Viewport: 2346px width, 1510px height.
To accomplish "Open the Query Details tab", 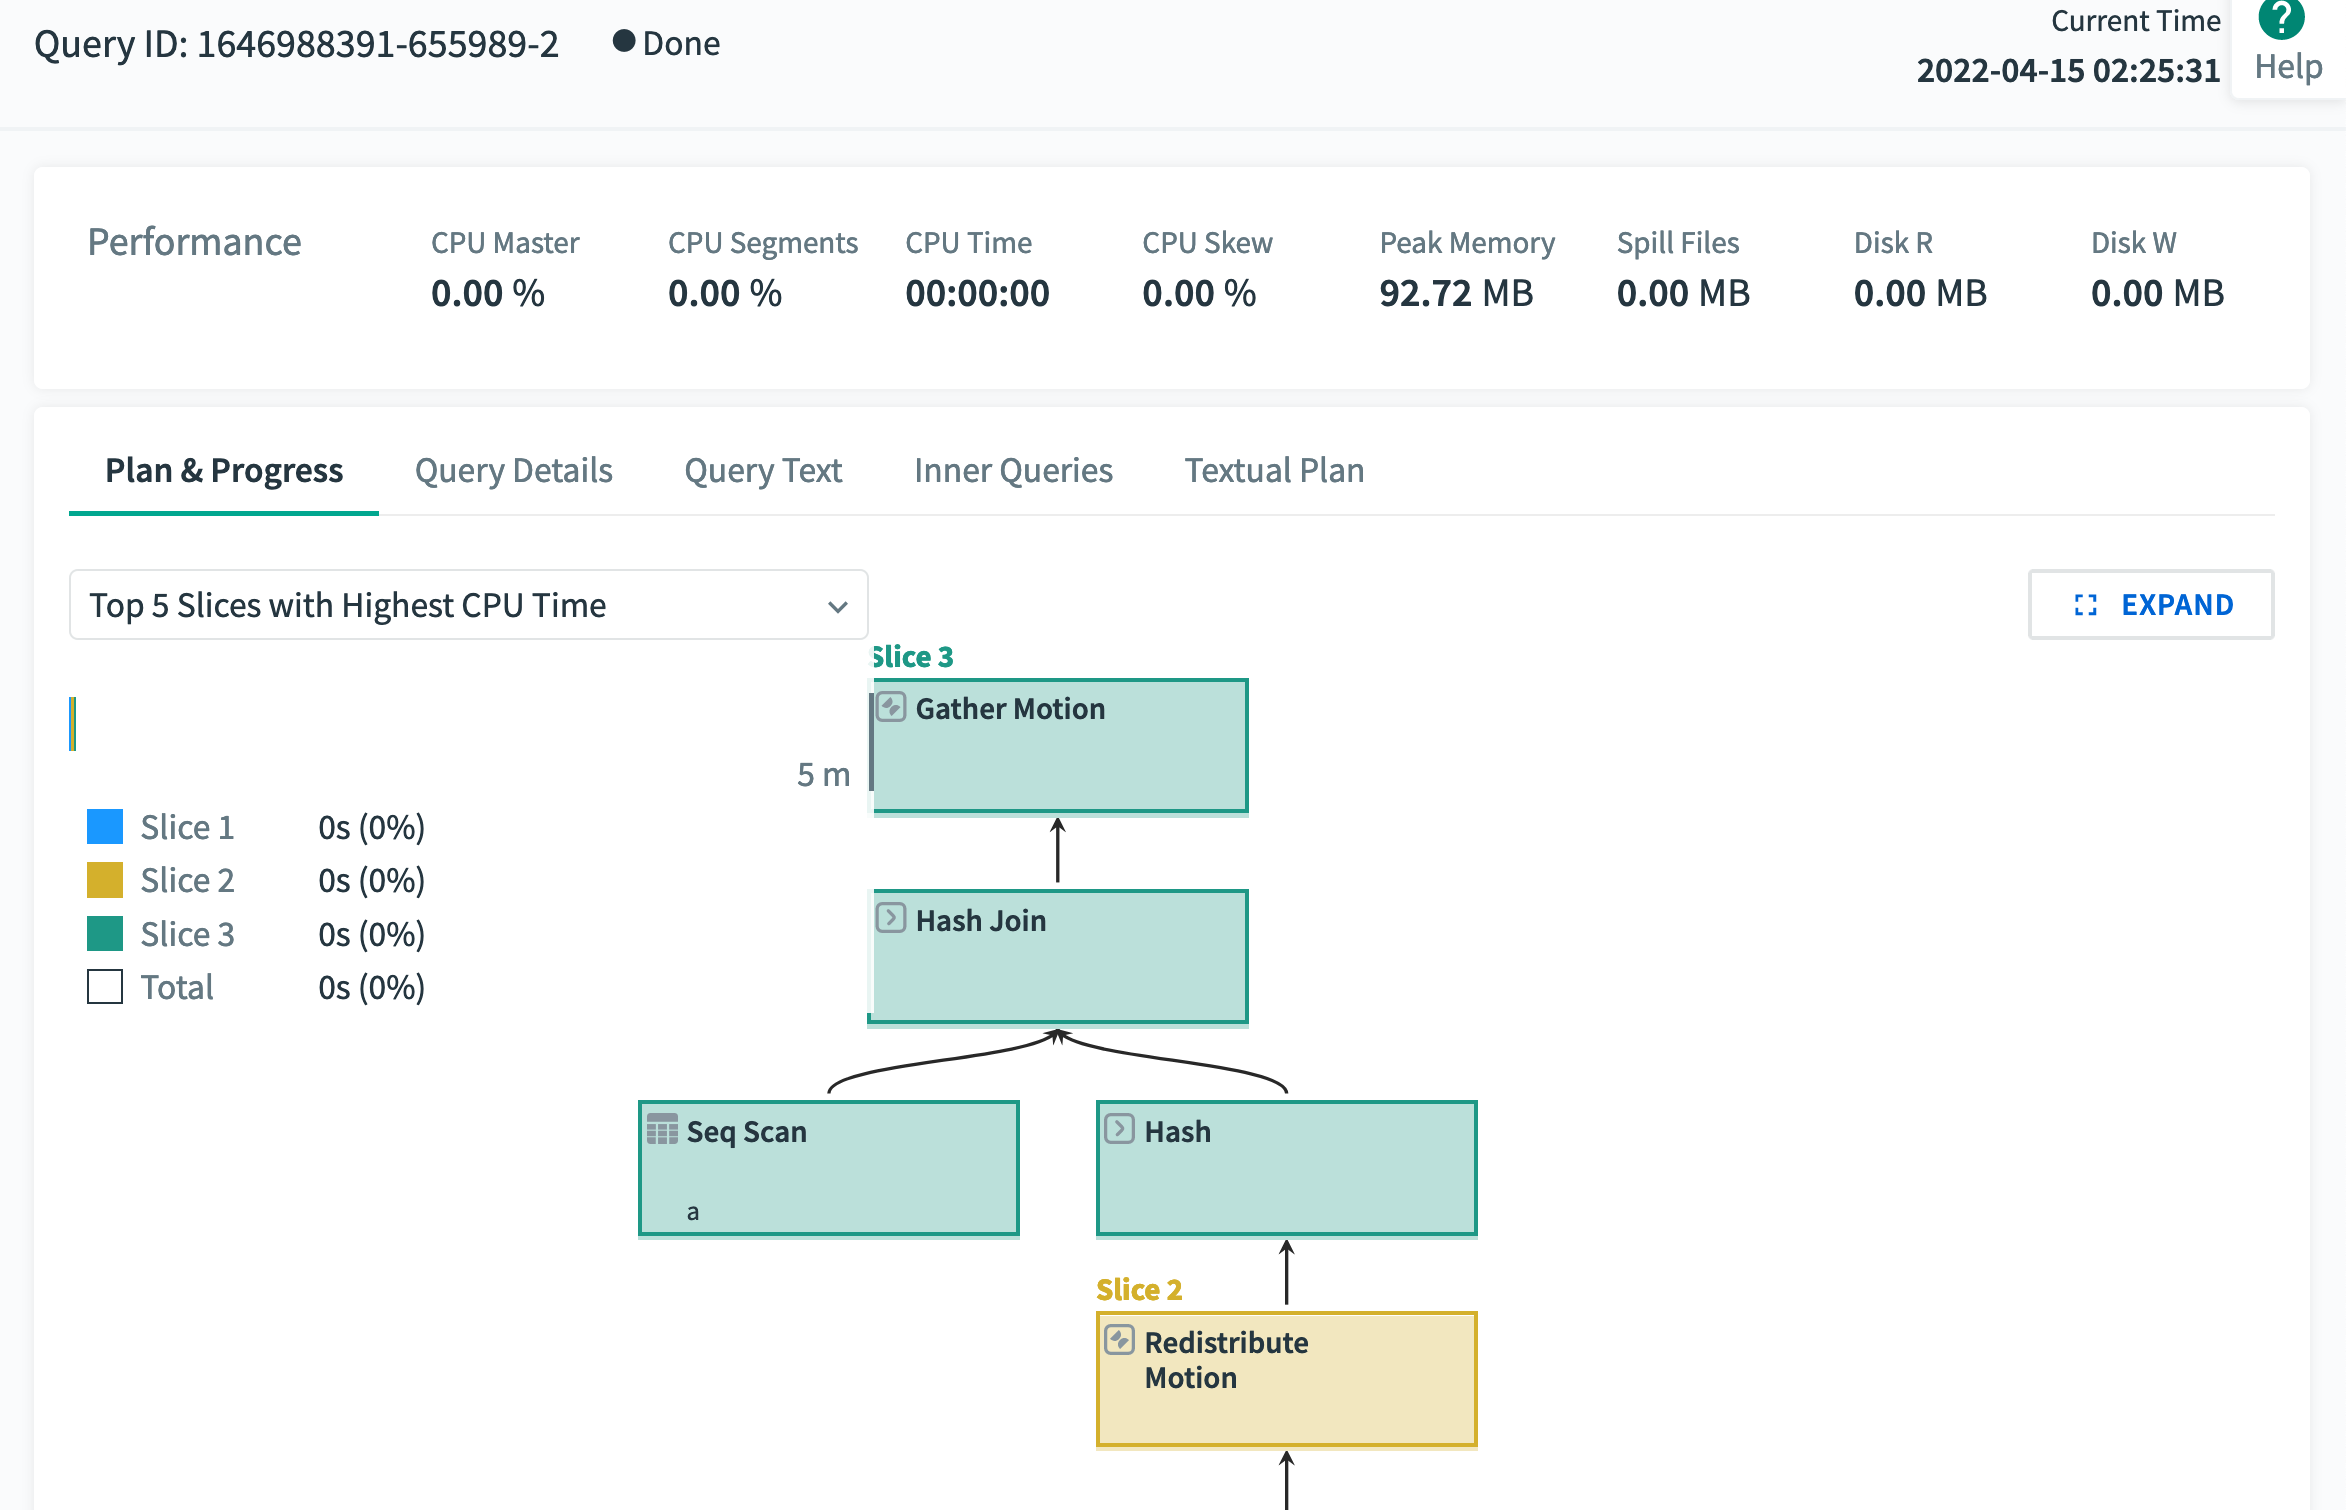I will 513,470.
